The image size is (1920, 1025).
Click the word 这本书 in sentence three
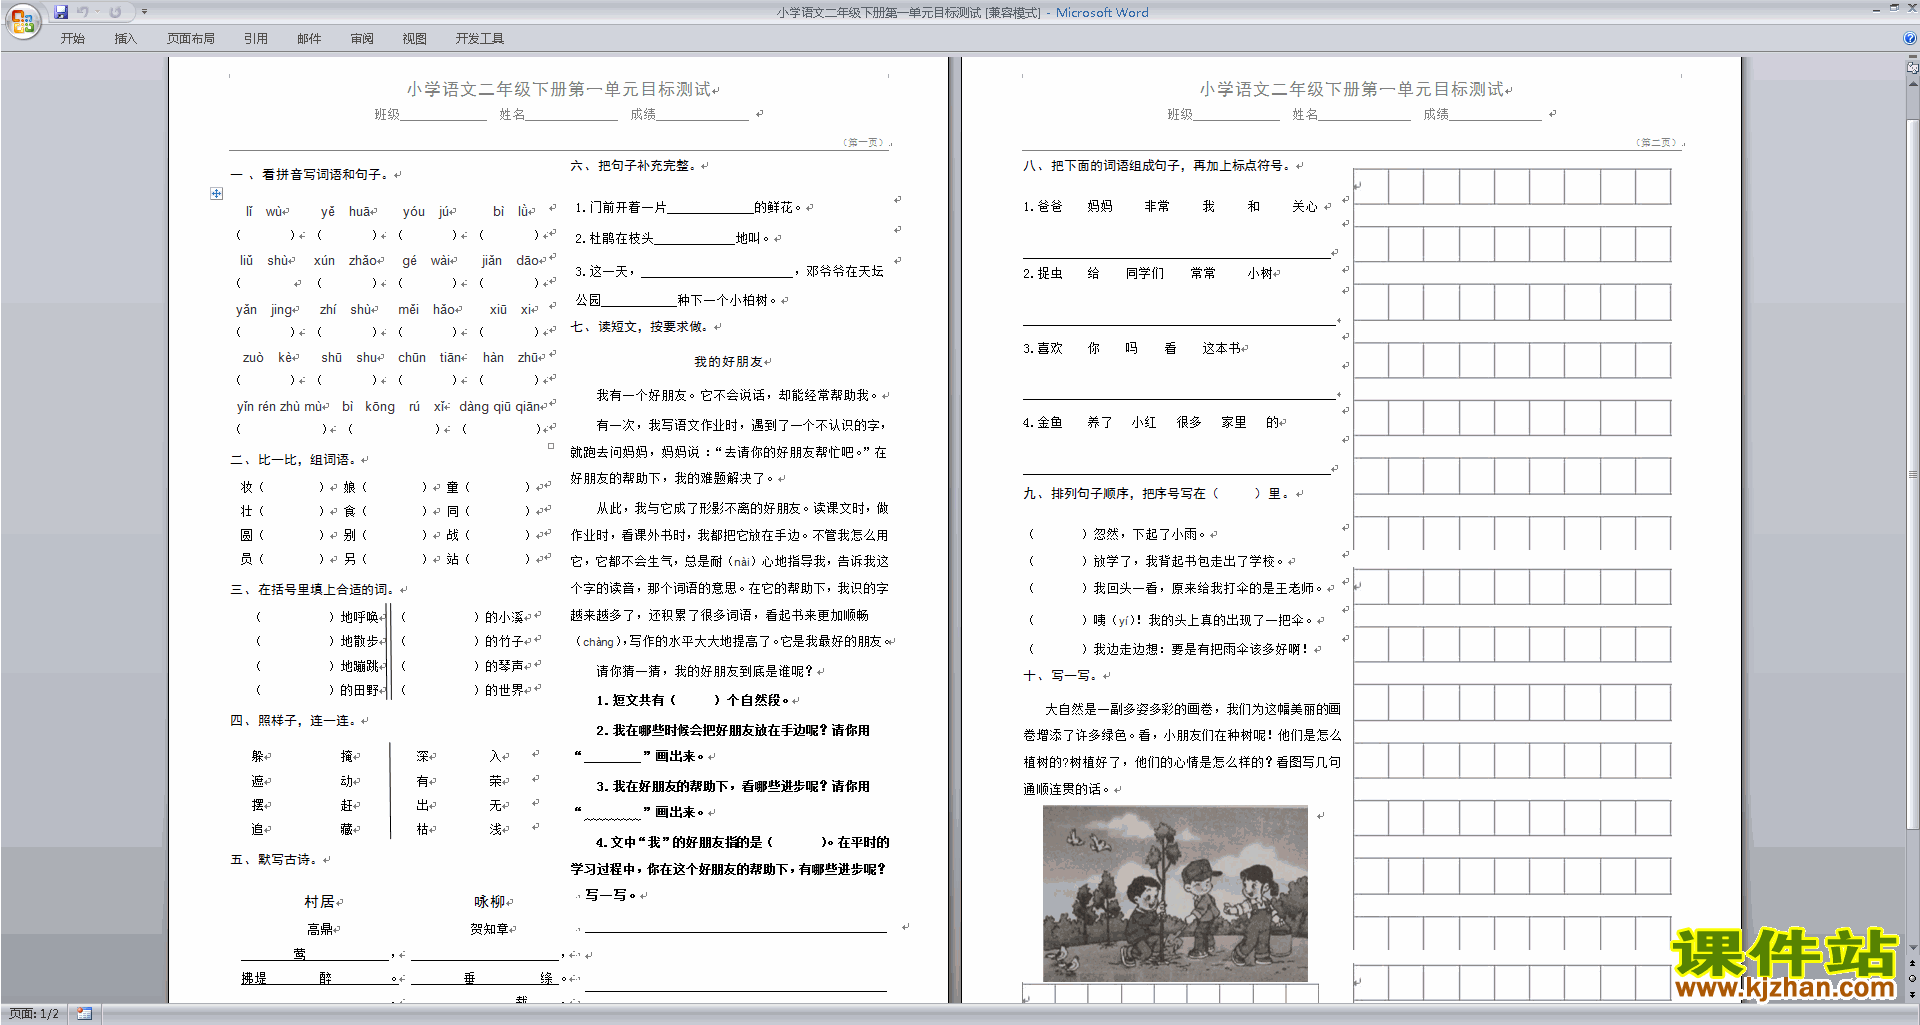click(x=1221, y=349)
